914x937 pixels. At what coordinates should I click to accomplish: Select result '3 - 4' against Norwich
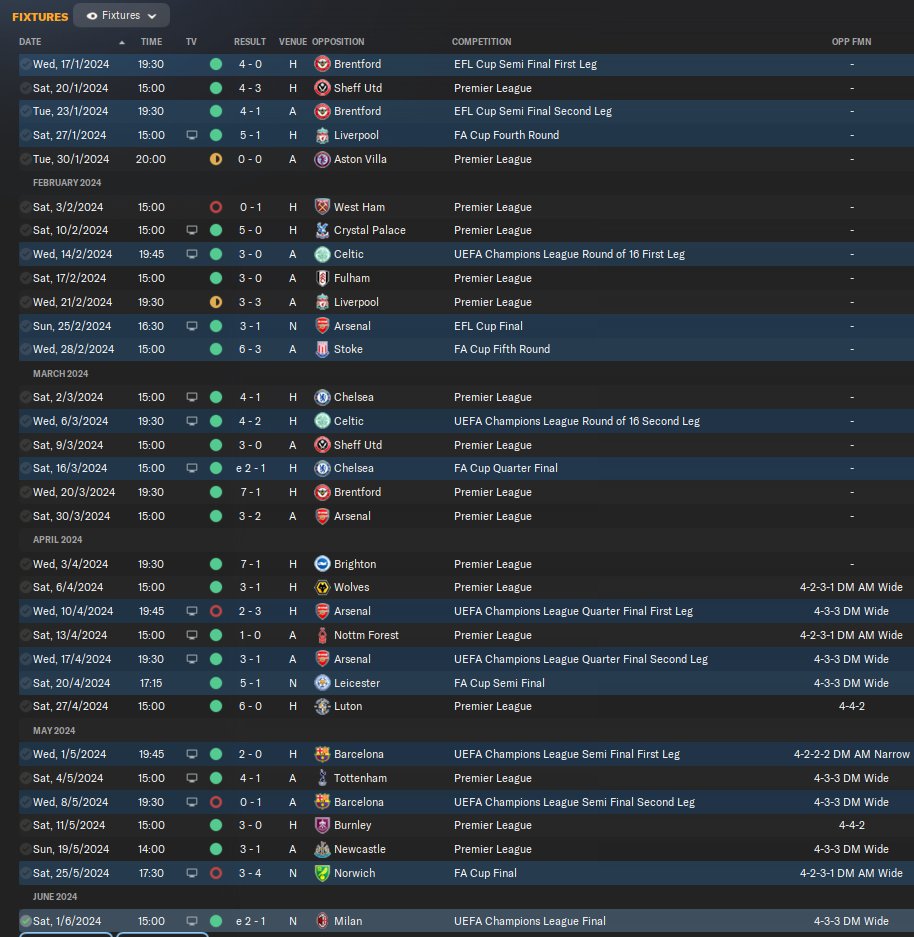tap(250, 872)
